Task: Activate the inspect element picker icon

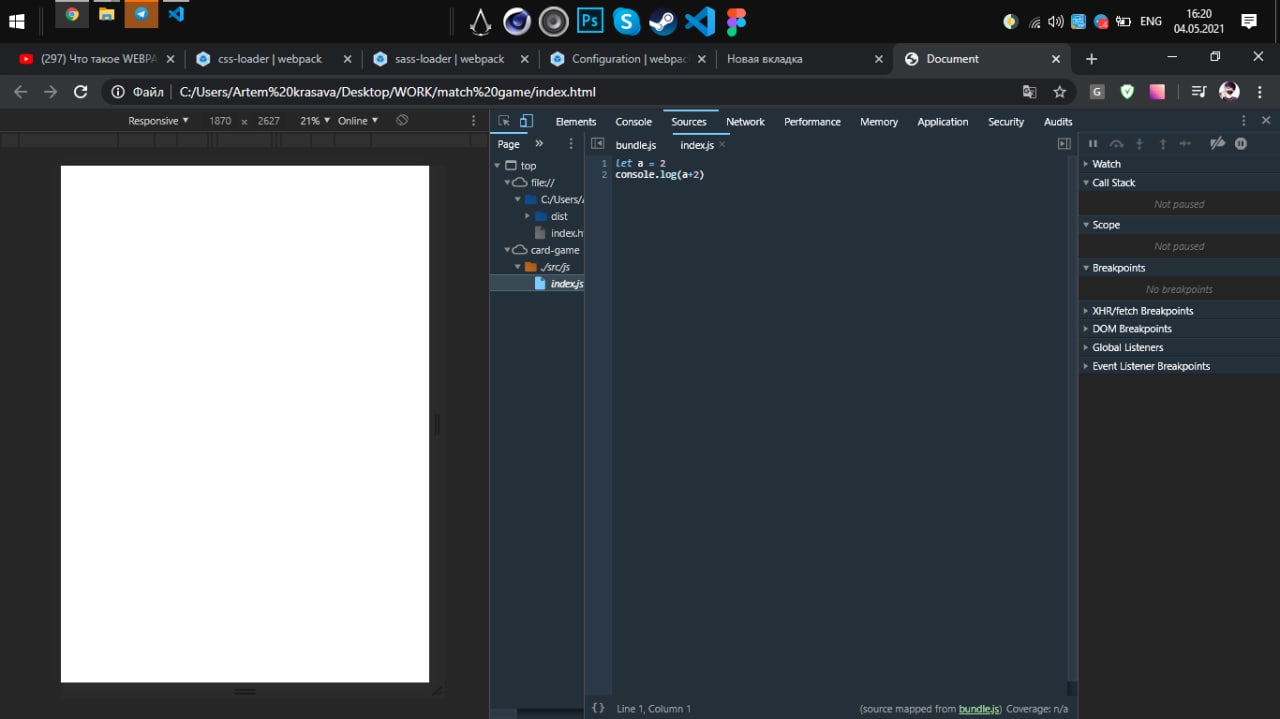Action: (504, 121)
